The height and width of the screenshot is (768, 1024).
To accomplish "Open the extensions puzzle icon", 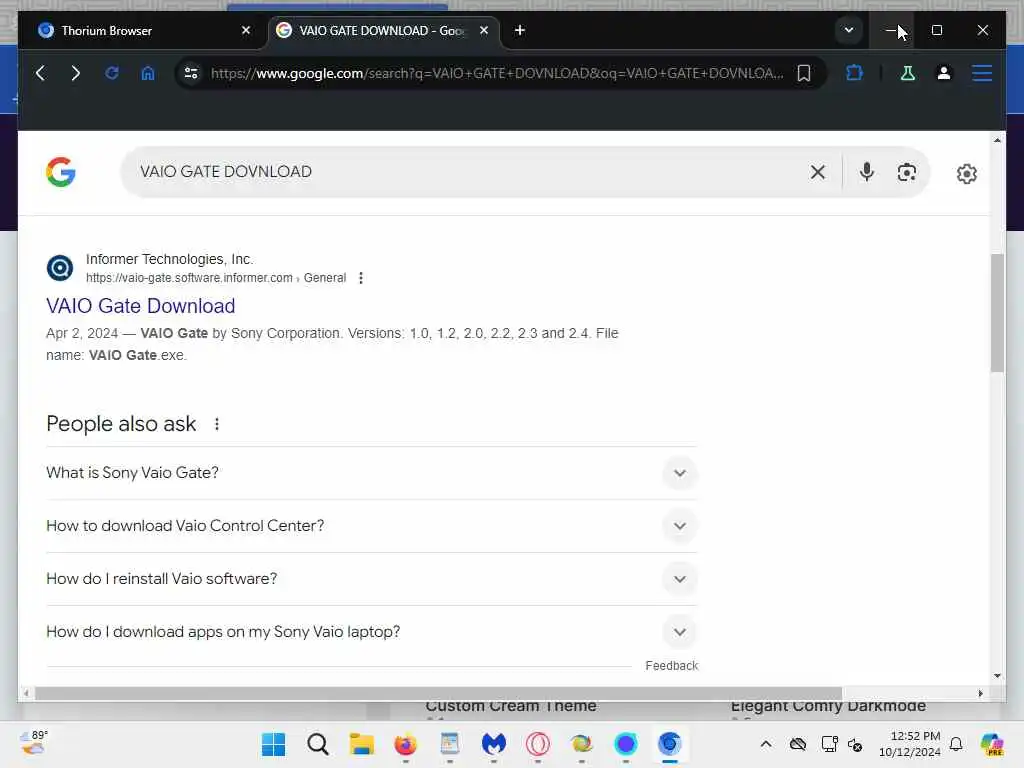I will [x=854, y=73].
